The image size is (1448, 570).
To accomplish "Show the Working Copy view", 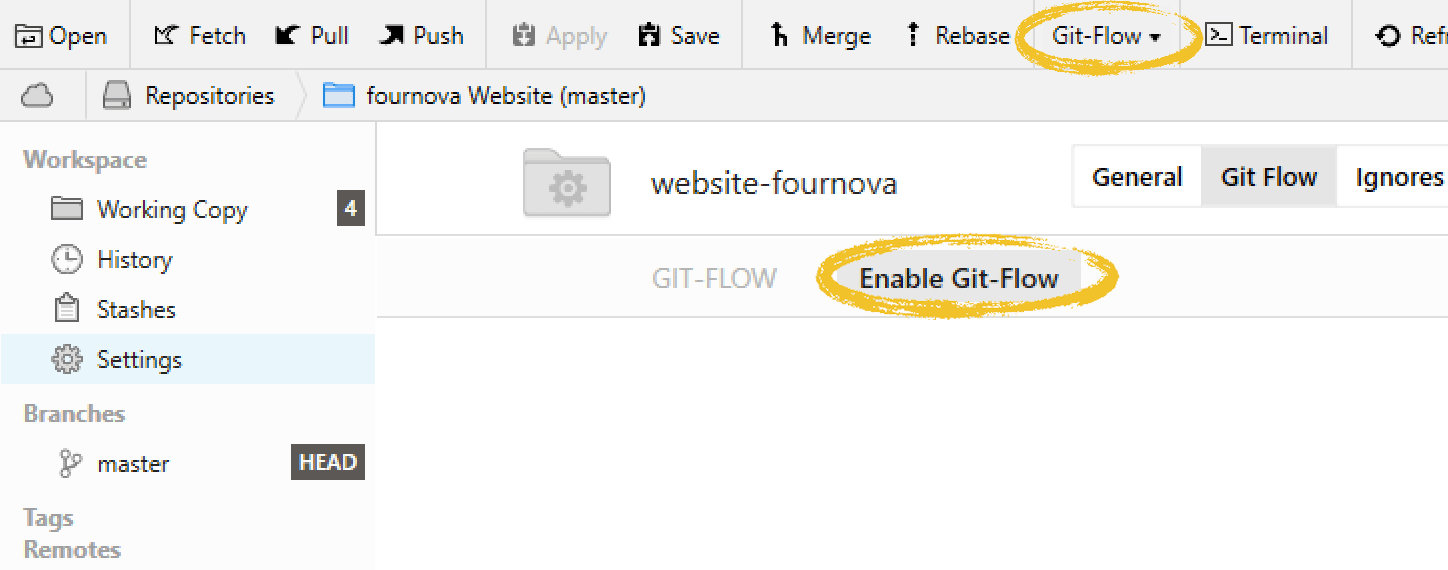I will click(x=171, y=210).
